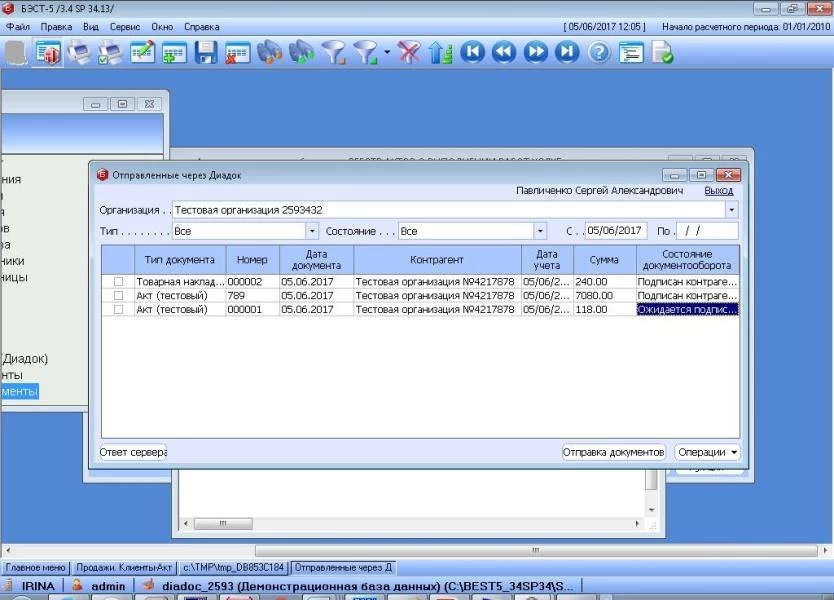Select the sum cell 240.00

[x=604, y=281]
